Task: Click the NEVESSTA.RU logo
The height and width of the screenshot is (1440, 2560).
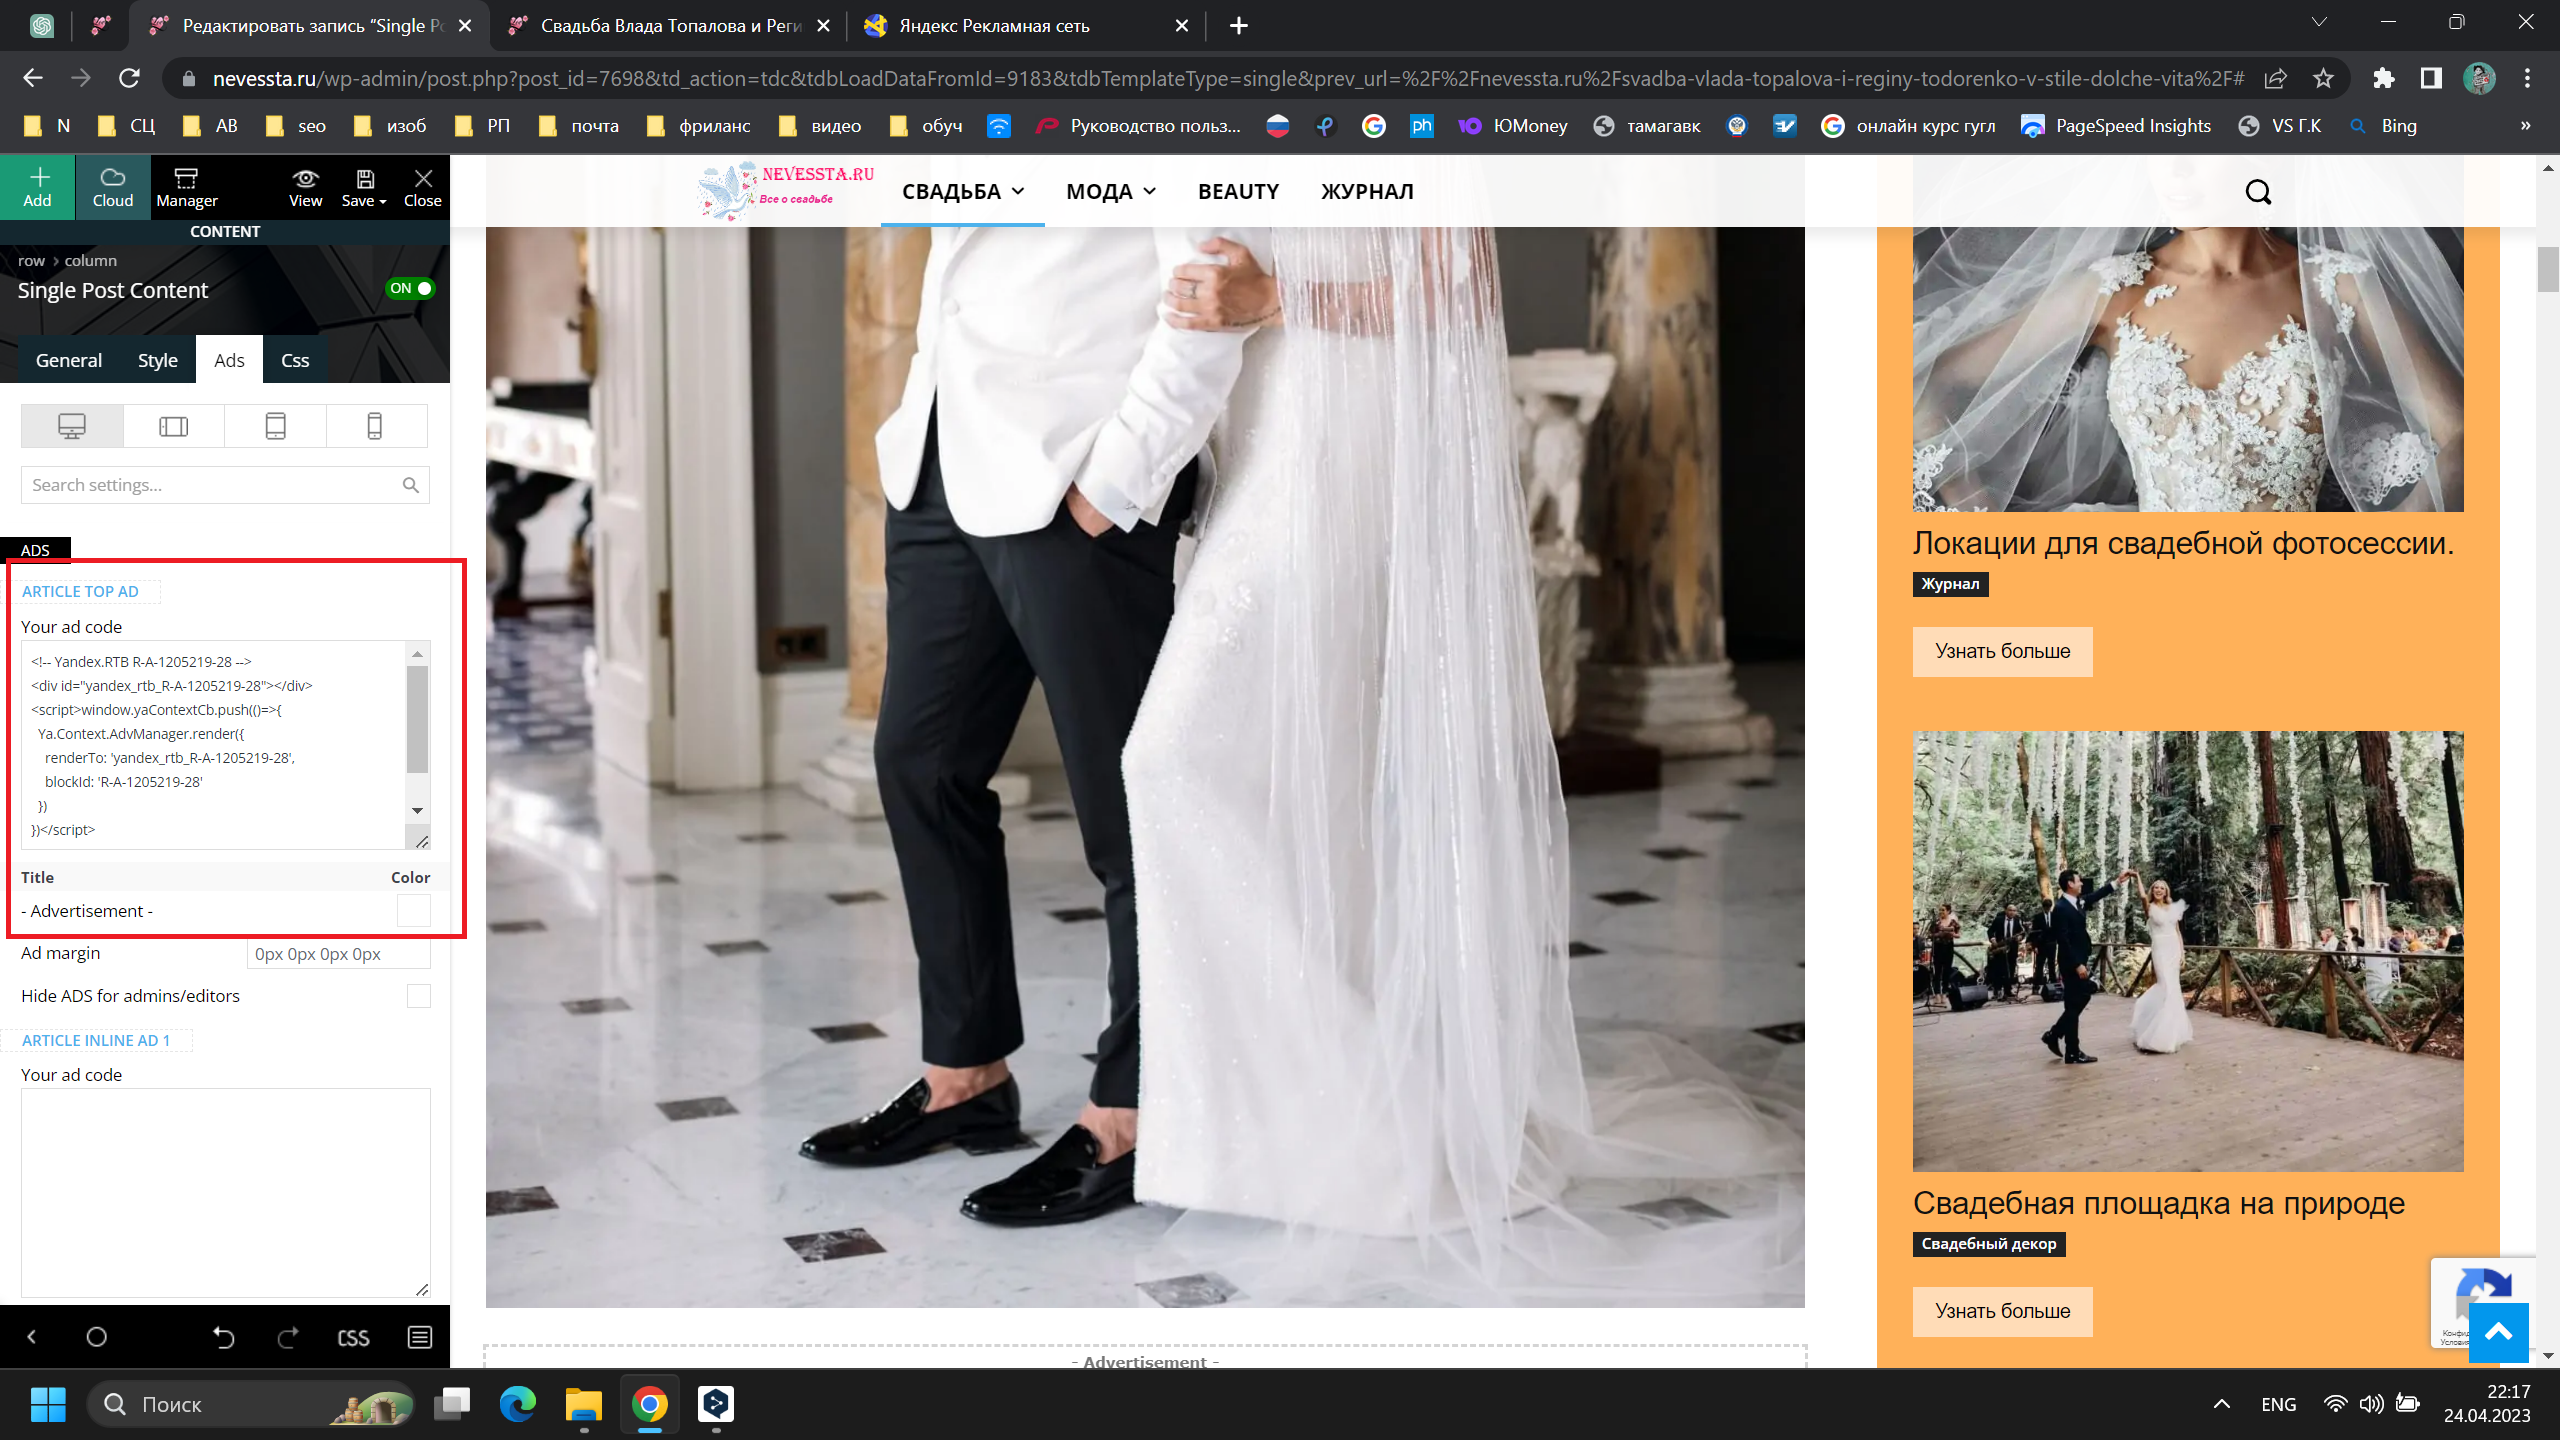Action: 786,190
